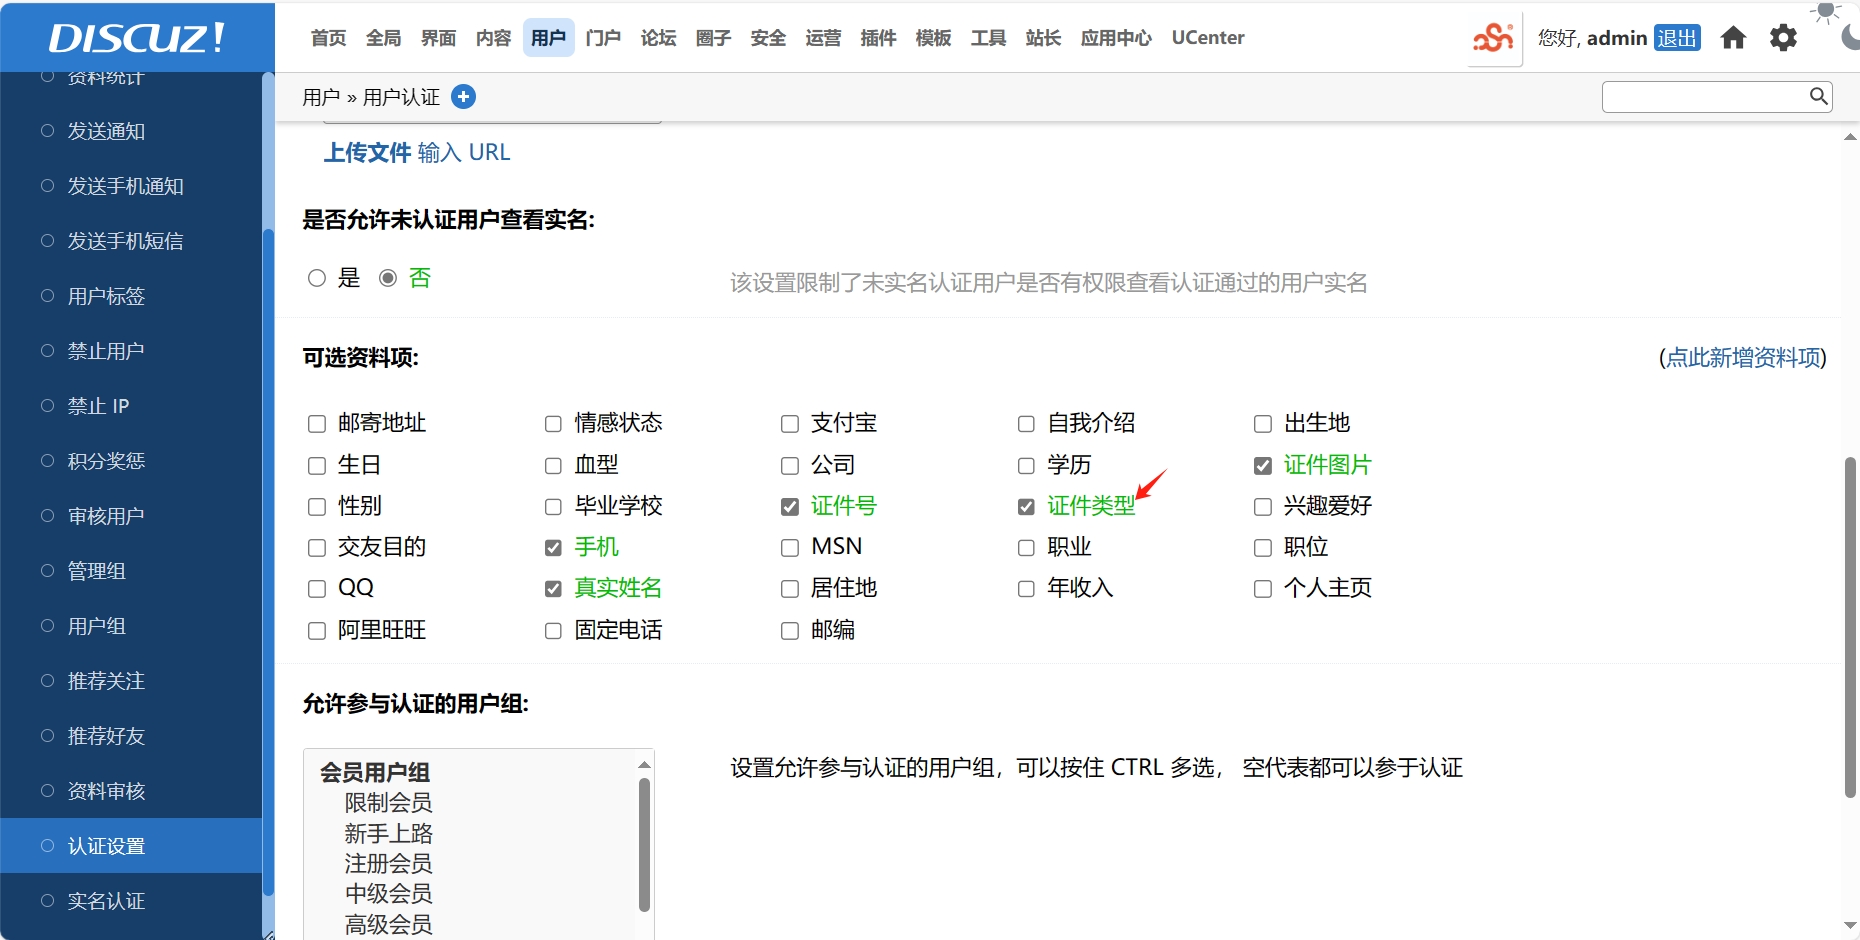Click the blue plus icon beside 用户认证
1860x940 pixels.
coord(463,97)
